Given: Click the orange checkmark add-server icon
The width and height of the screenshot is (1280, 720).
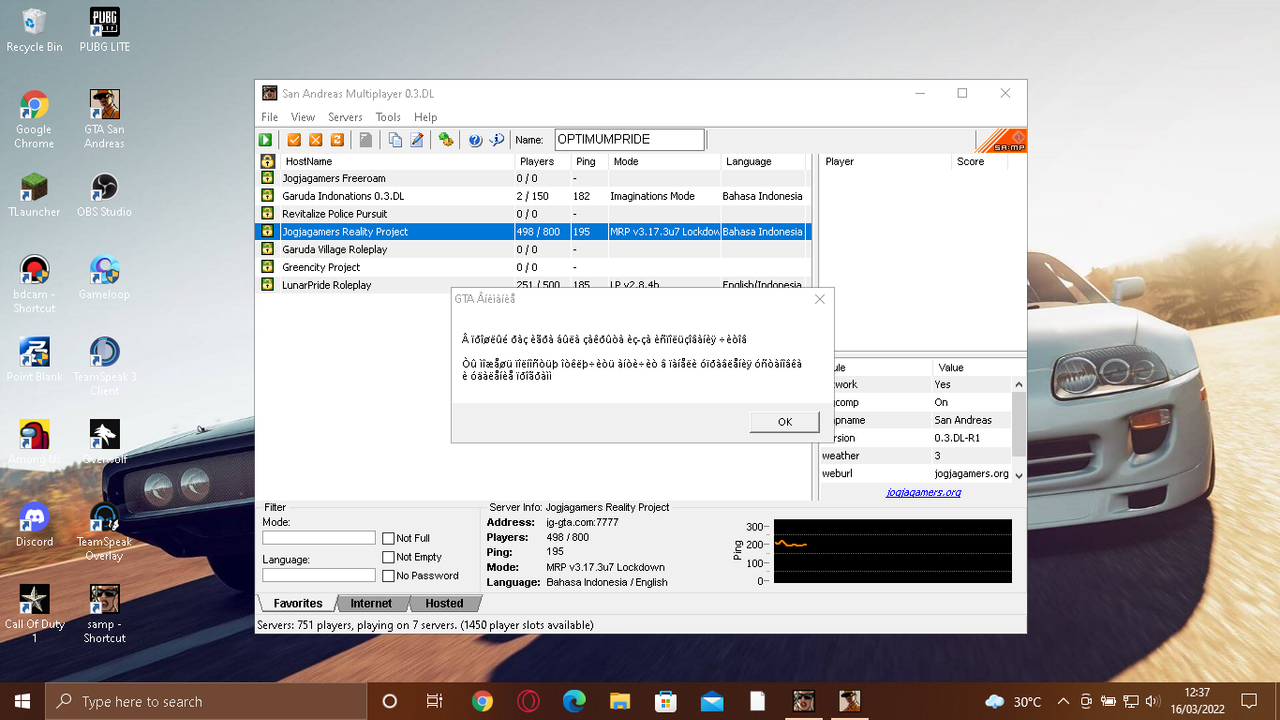Looking at the screenshot, I should pos(294,140).
